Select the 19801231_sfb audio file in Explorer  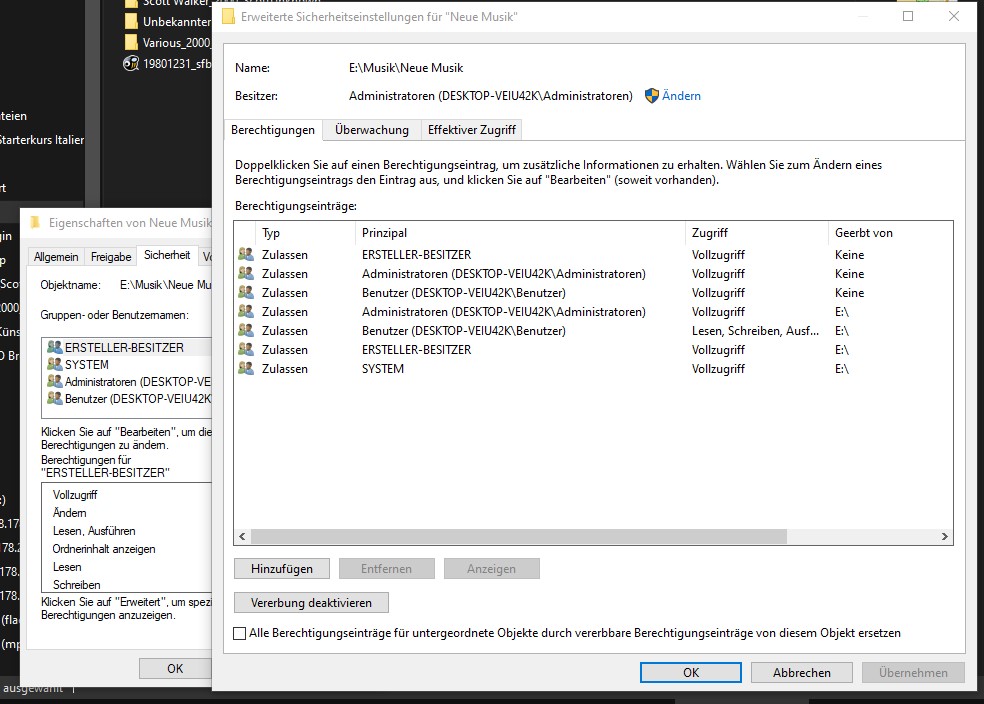click(168, 63)
